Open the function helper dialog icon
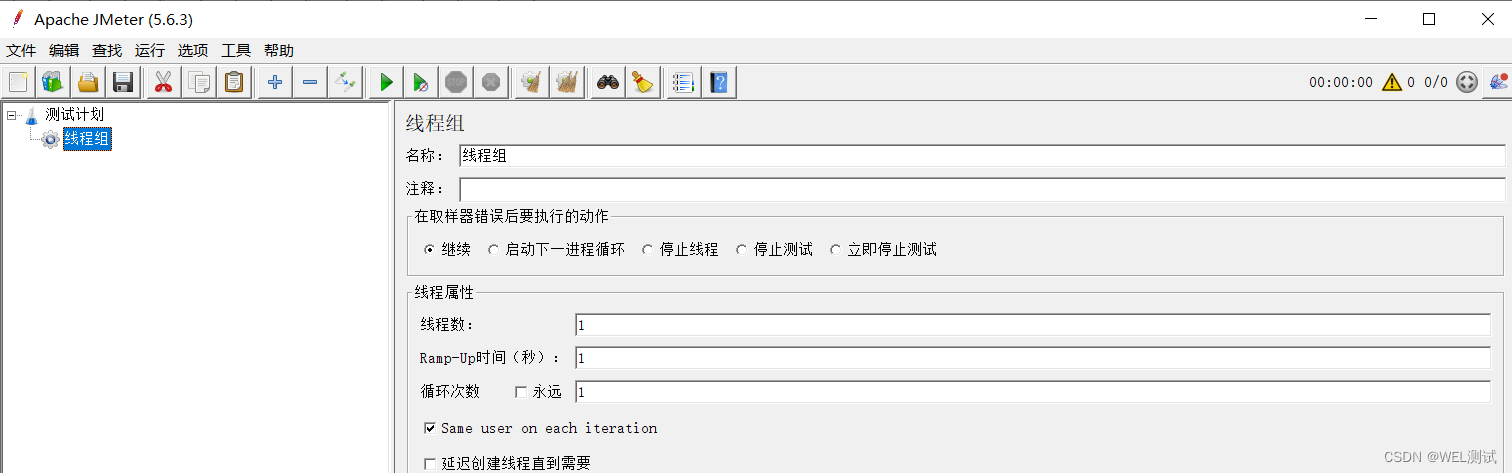This screenshot has width=1512, height=473. pos(683,82)
